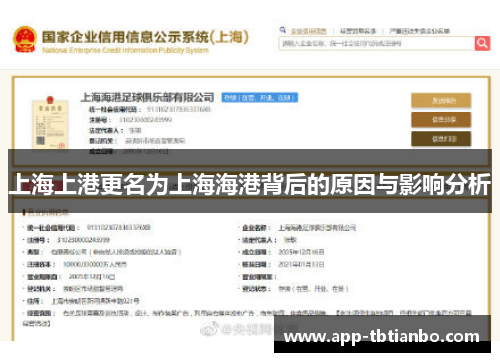Click the National Enterprise Credit Information Publicity System subtitle
The height and width of the screenshot is (362, 500).
[x=125, y=50]
